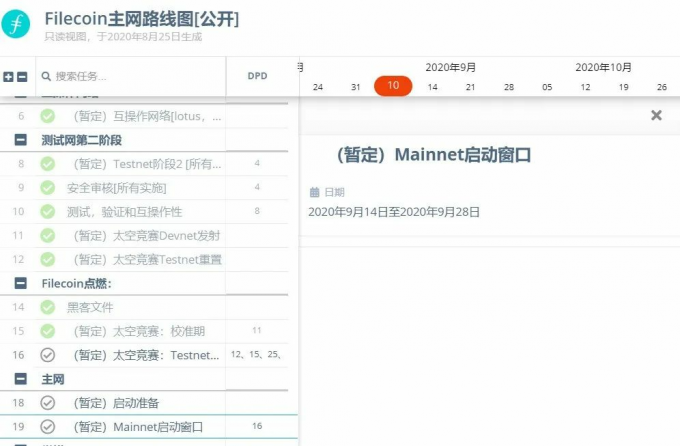Toggle completion check on 太空竞赛Testnet重置 row
680x446 pixels.
click(x=48, y=259)
